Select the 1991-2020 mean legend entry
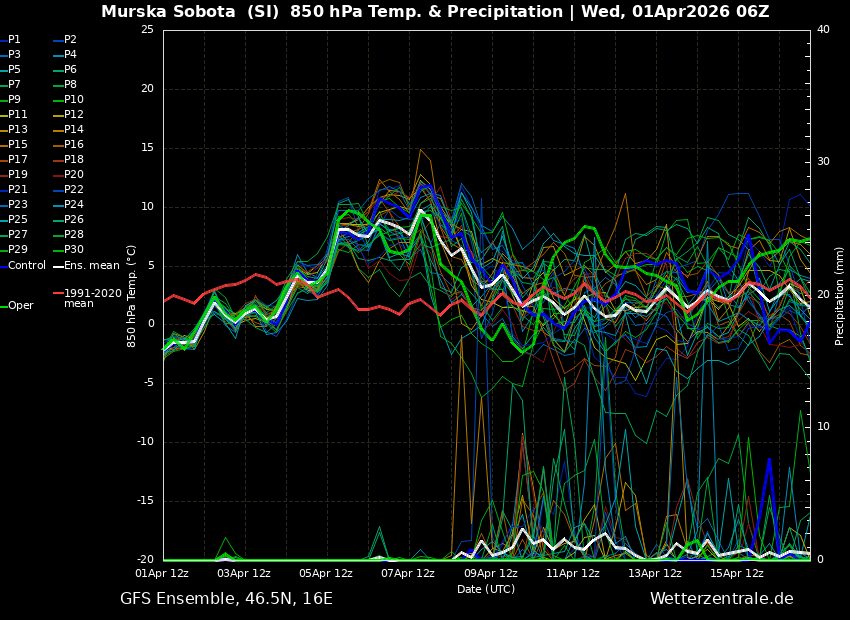Viewport: 850px width, 620px height. click(x=92, y=299)
